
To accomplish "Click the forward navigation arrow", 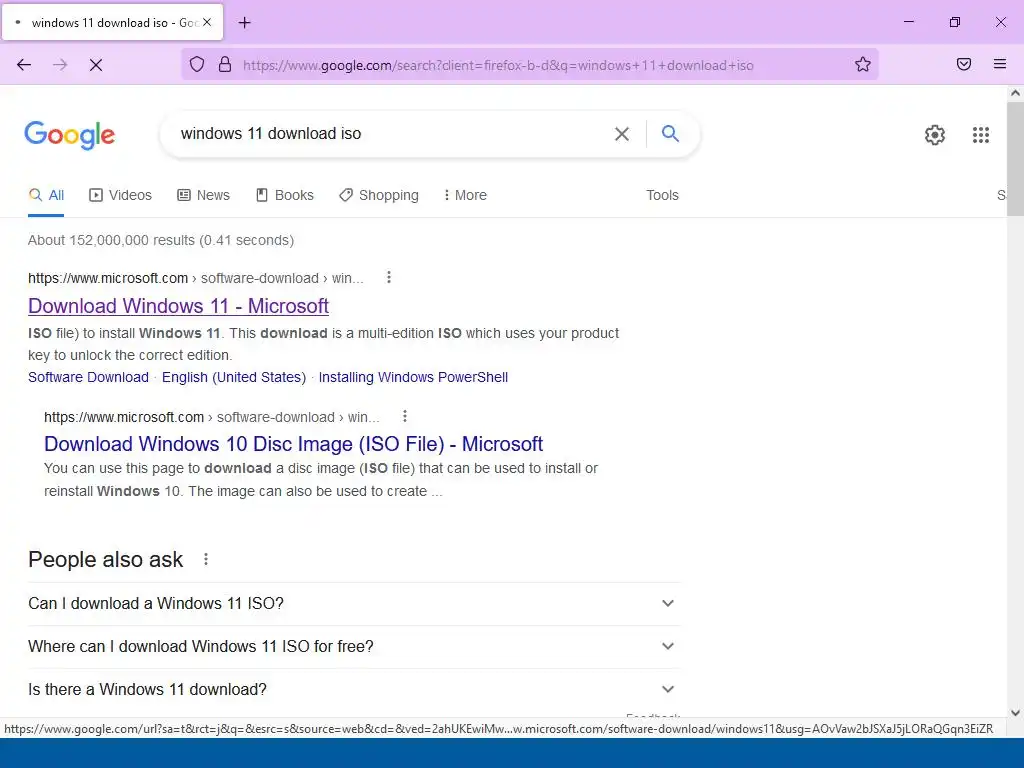I will click(60, 65).
